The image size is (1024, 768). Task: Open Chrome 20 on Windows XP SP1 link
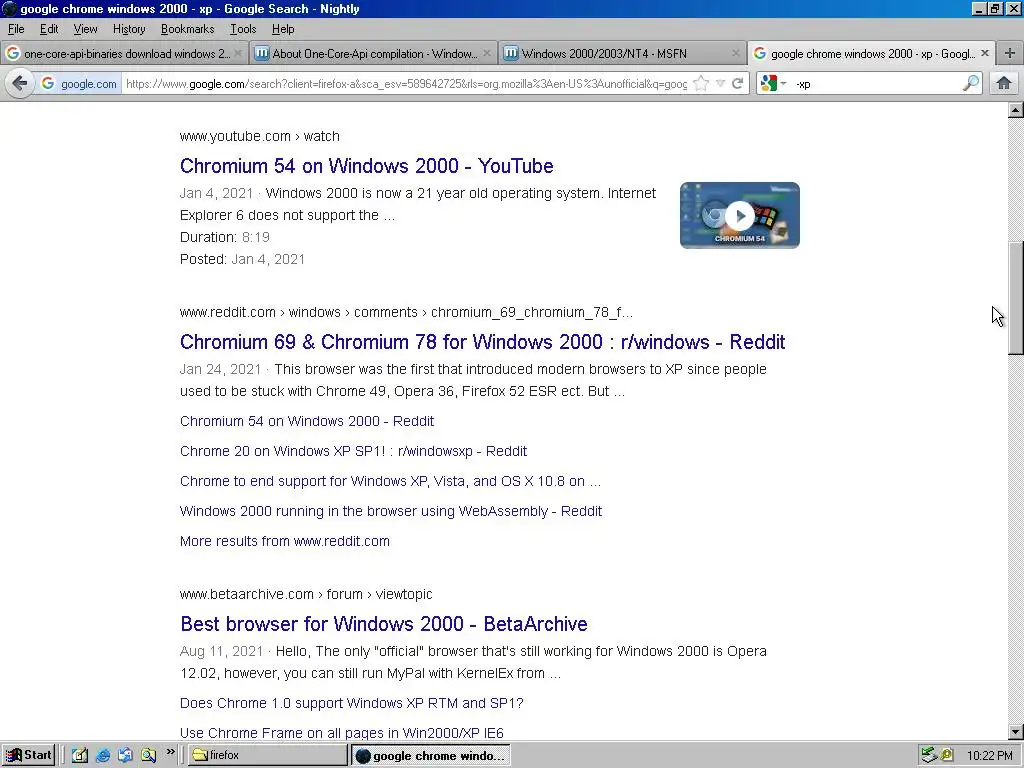click(x=353, y=451)
